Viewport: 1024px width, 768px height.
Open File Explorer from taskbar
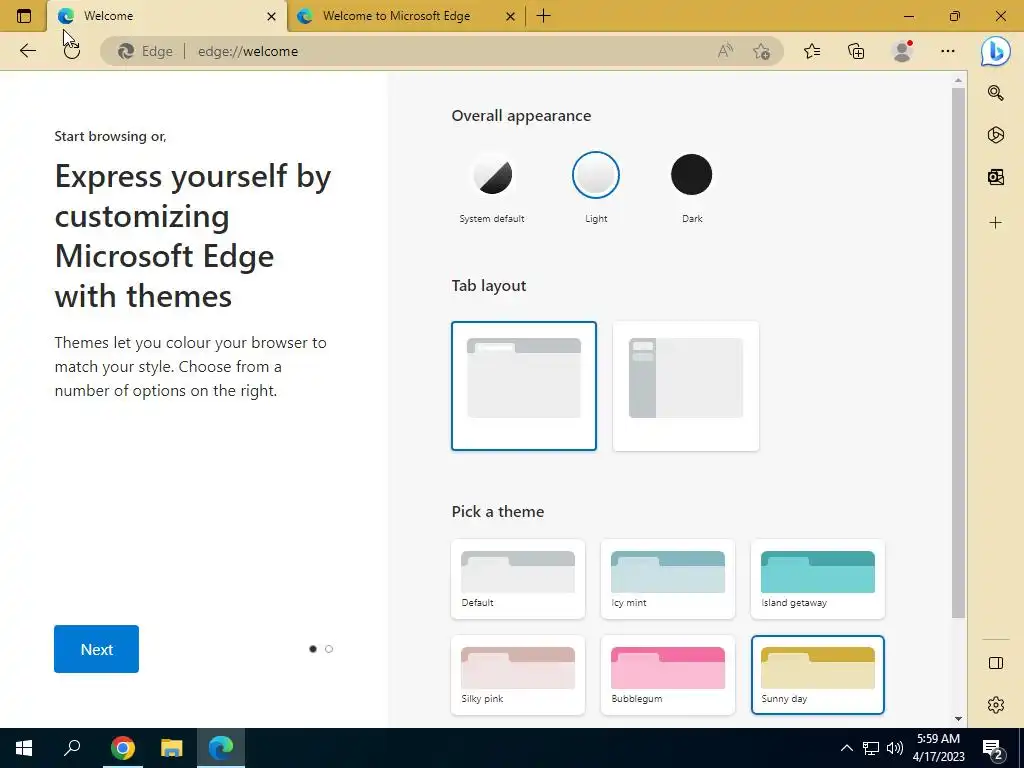click(172, 748)
